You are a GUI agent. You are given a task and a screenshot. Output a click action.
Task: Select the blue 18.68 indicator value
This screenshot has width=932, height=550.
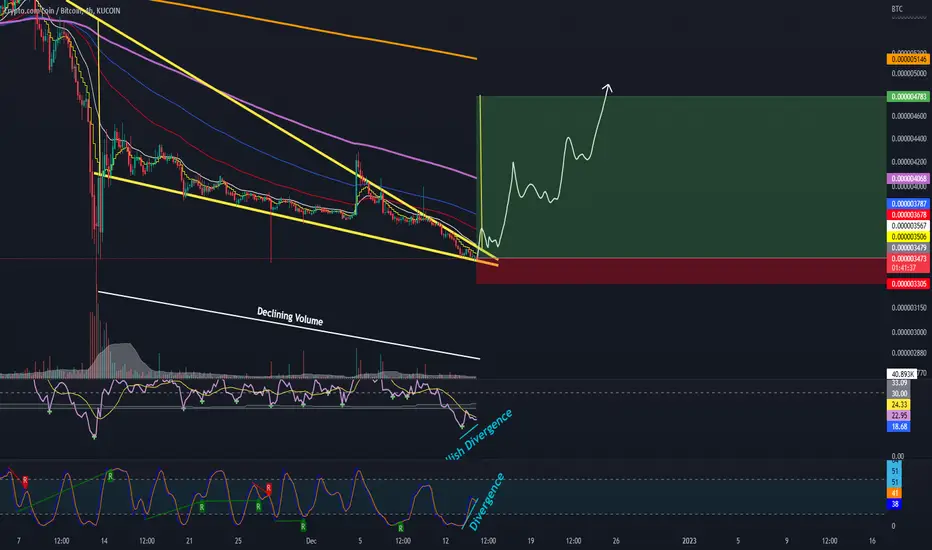(x=899, y=427)
